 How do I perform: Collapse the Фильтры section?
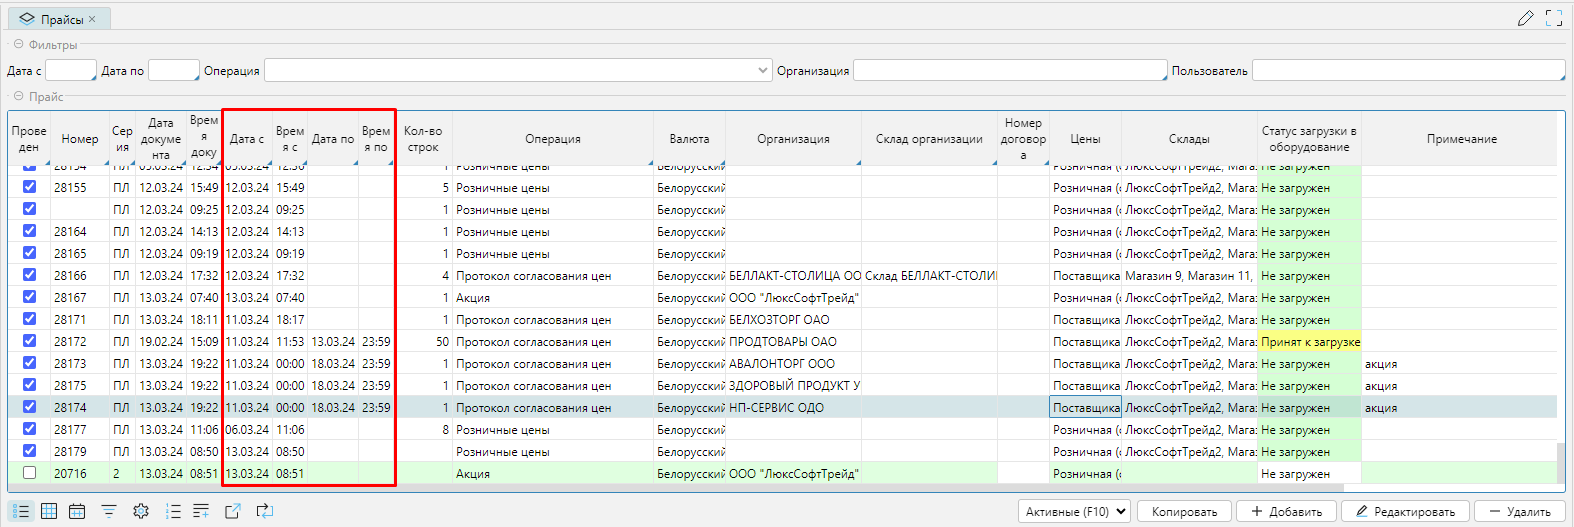pyautogui.click(x=18, y=45)
